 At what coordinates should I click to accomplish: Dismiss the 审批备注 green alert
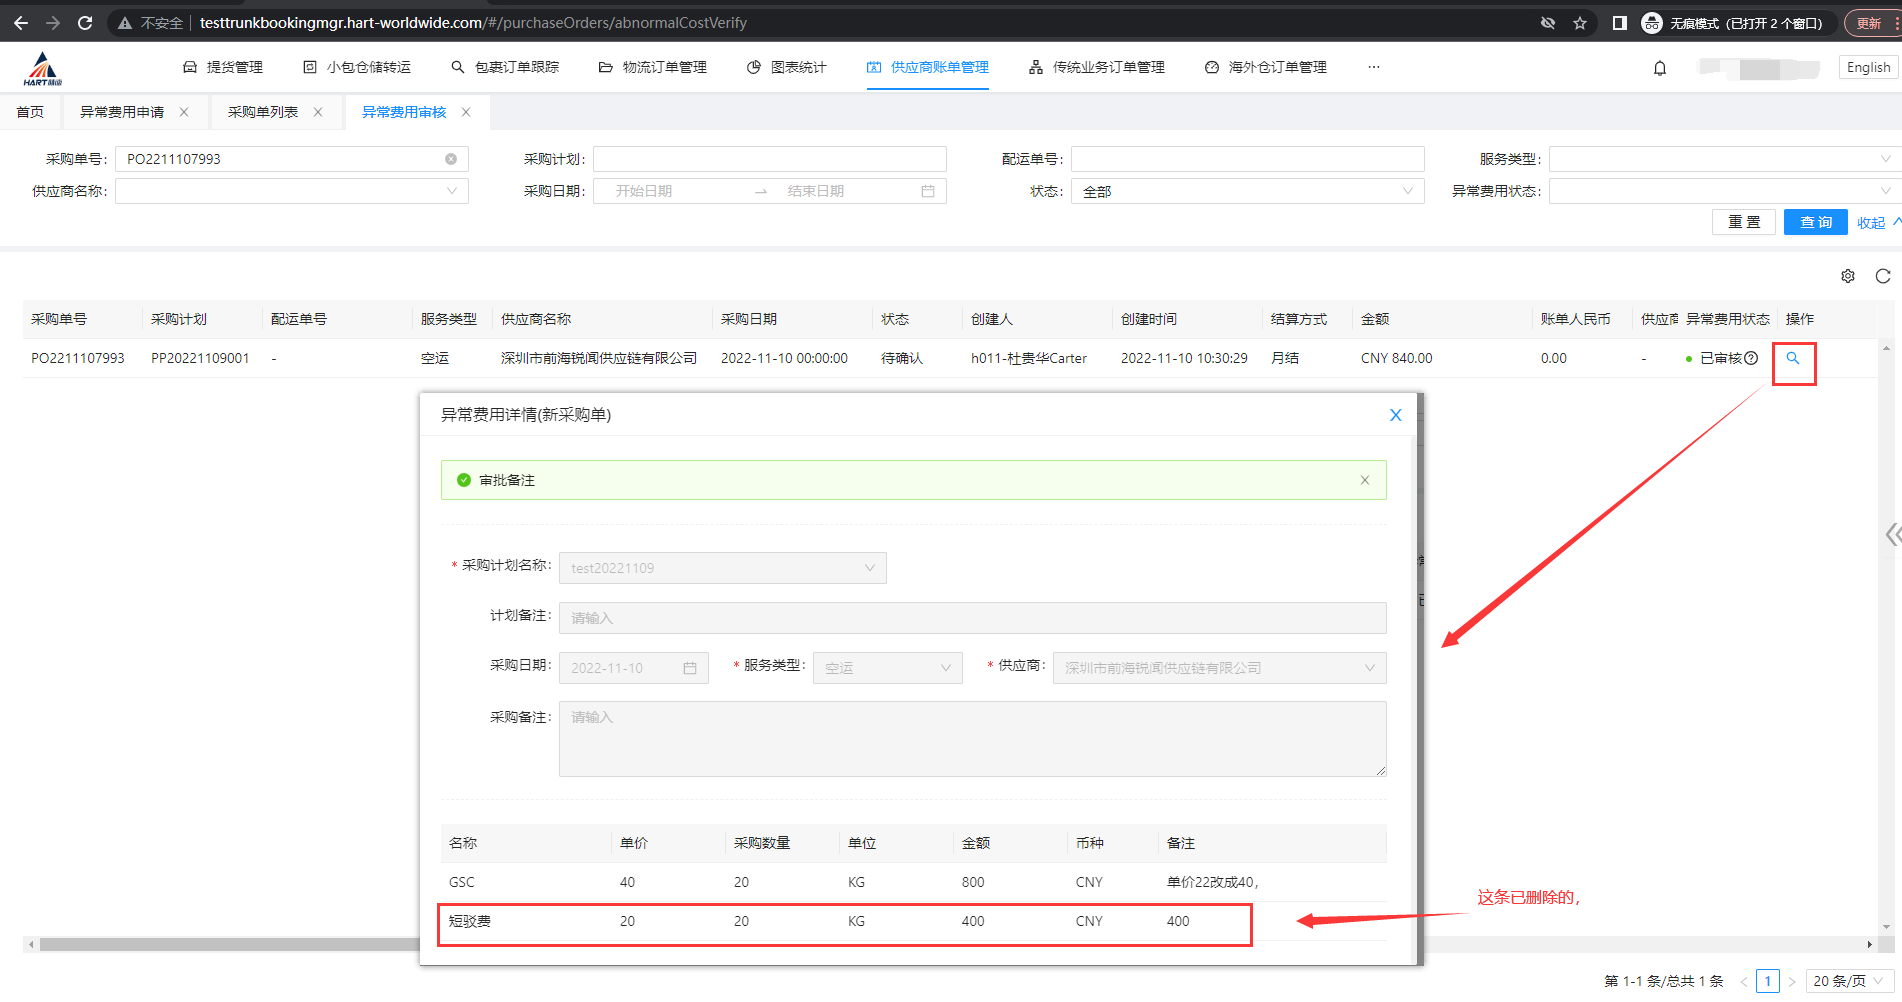[x=1365, y=480]
